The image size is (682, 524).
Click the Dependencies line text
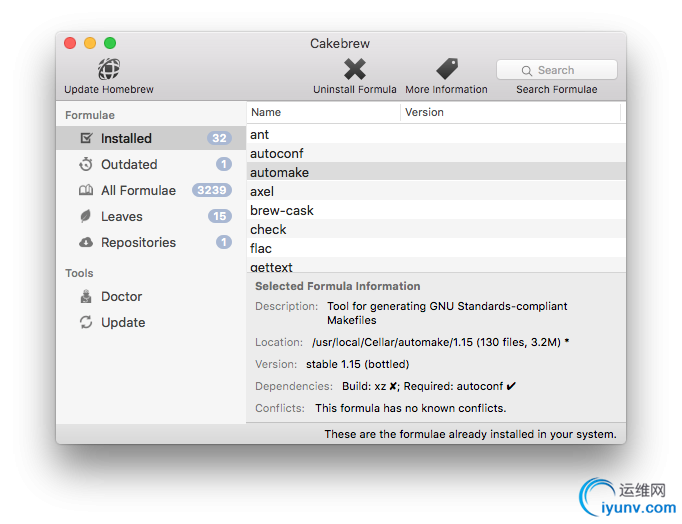[429, 386]
